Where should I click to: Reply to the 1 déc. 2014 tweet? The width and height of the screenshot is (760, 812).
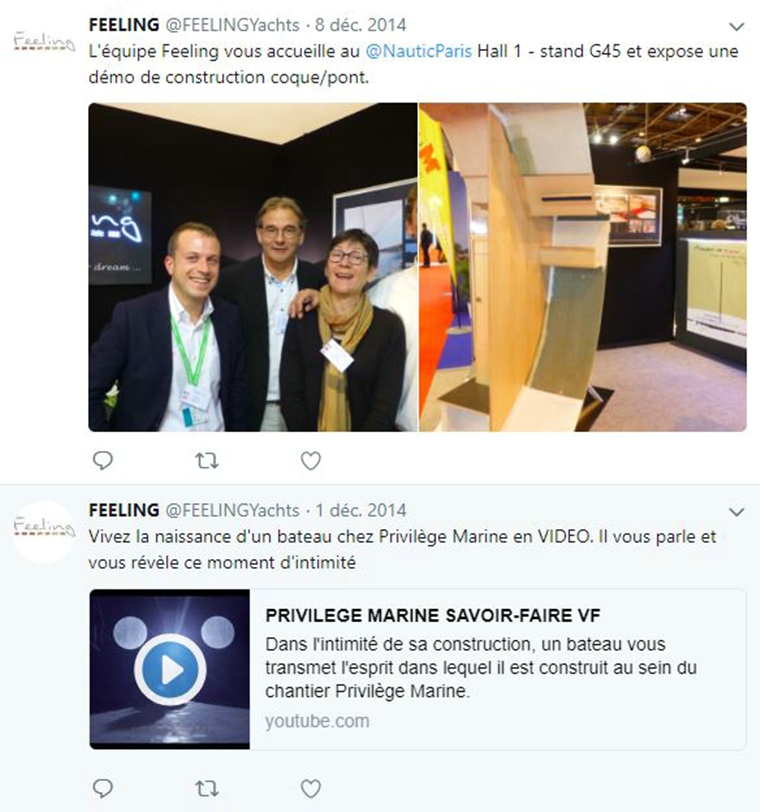103,788
